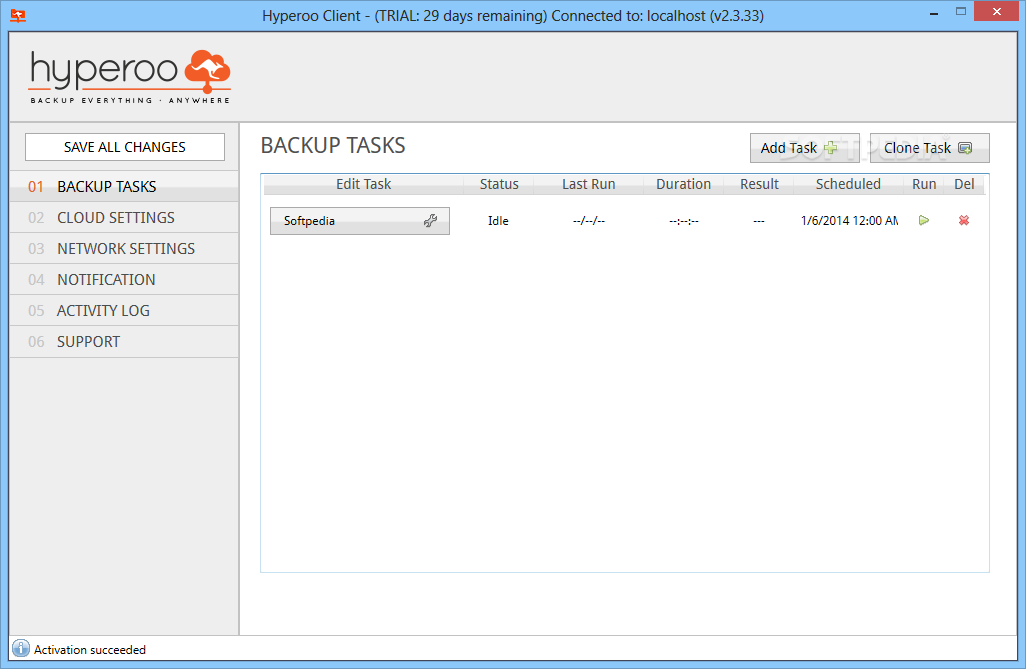Run the Softpedia backup task
Viewport: 1026px width, 669px height.
pyautogui.click(x=923, y=221)
